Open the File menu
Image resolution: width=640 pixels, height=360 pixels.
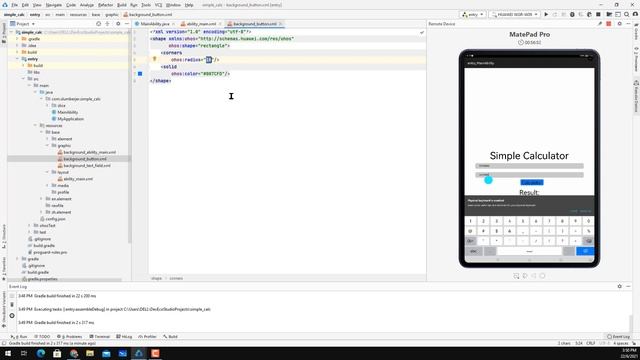click(14, 5)
